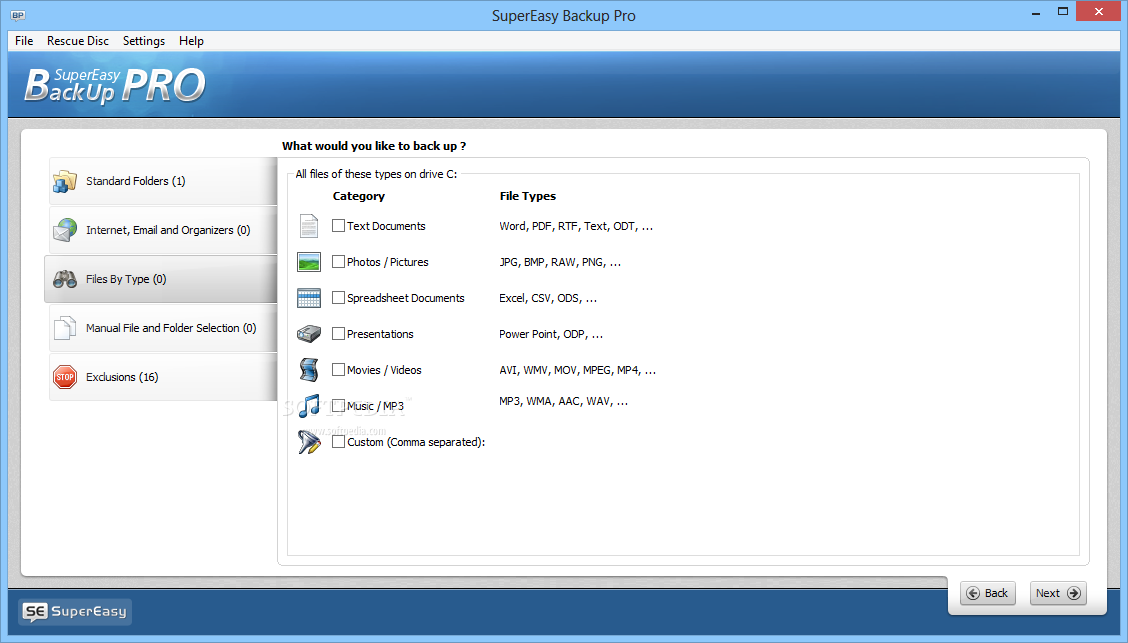Click 'JPG, BMP, RAW, PNG' file types text

pos(560,262)
